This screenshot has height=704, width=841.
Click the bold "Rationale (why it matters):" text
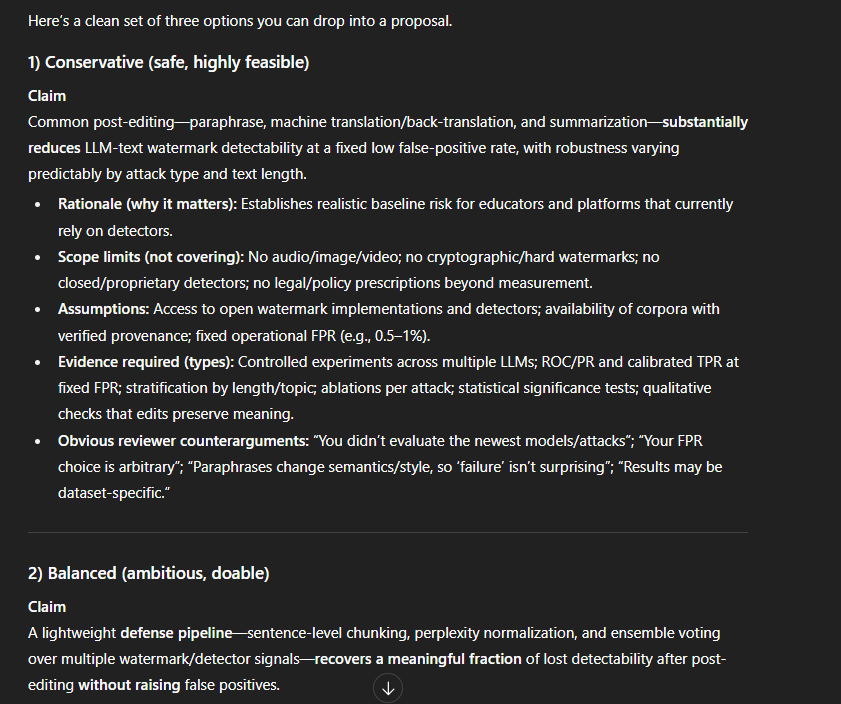pos(146,204)
